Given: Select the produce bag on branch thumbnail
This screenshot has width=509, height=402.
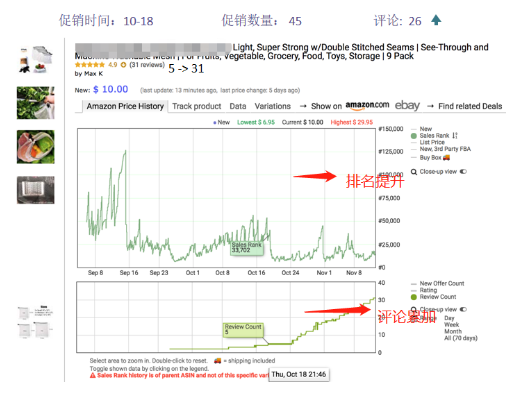Looking at the screenshot, I should tap(36, 103).
